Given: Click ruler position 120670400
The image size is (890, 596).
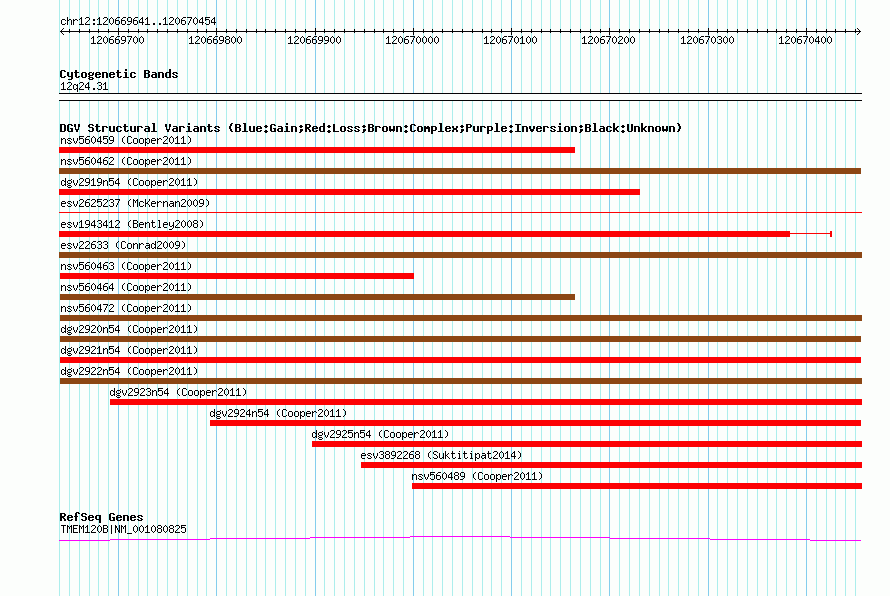Looking at the screenshot, I should coord(806,40).
